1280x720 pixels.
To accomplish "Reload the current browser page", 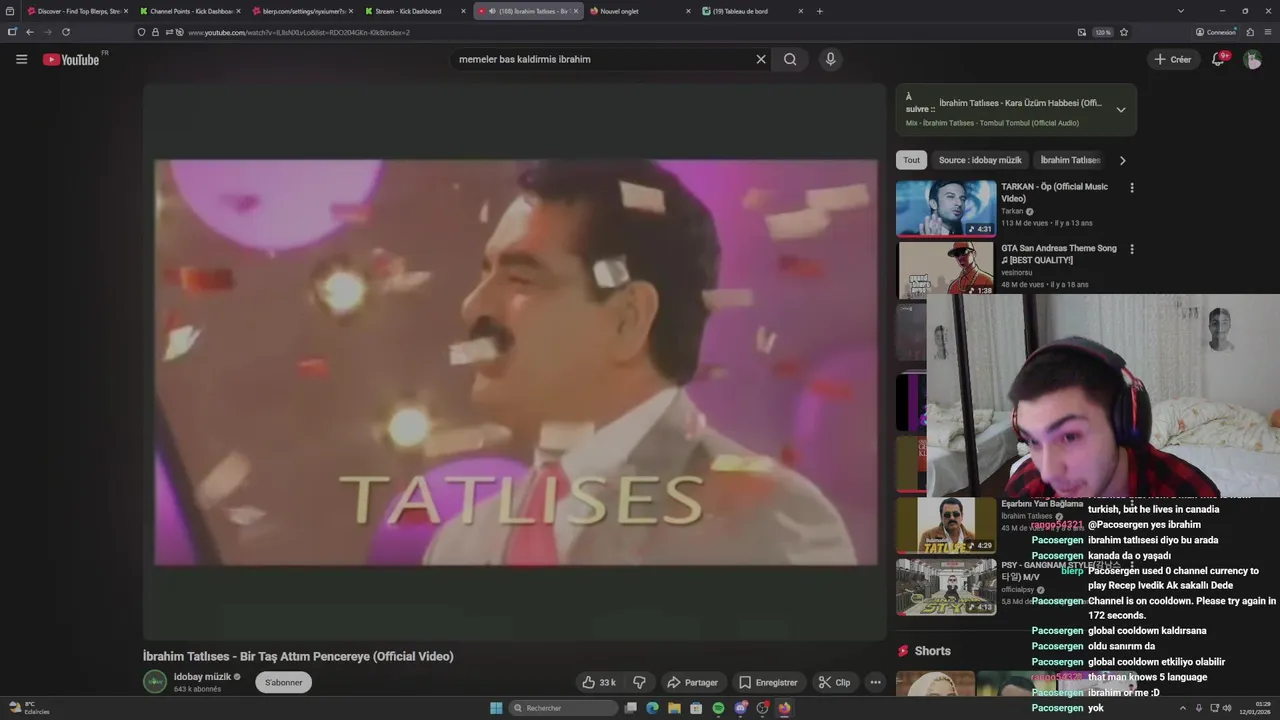I will tap(66, 32).
